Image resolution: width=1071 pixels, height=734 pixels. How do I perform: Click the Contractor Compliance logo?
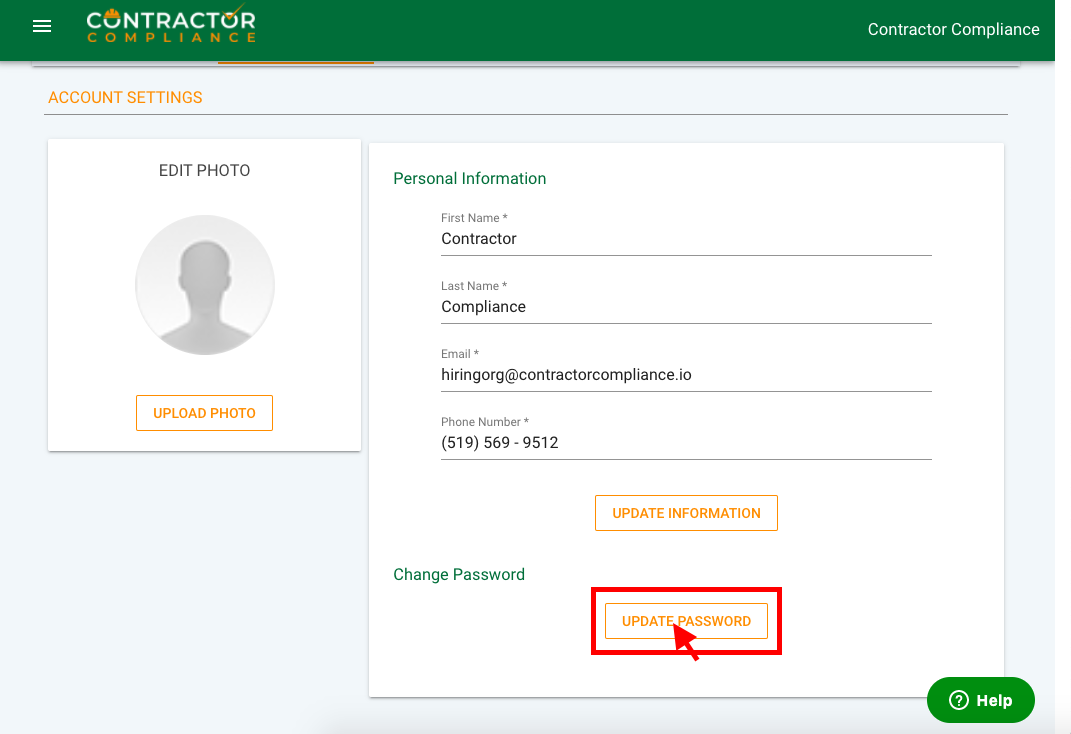pyautogui.click(x=171, y=27)
